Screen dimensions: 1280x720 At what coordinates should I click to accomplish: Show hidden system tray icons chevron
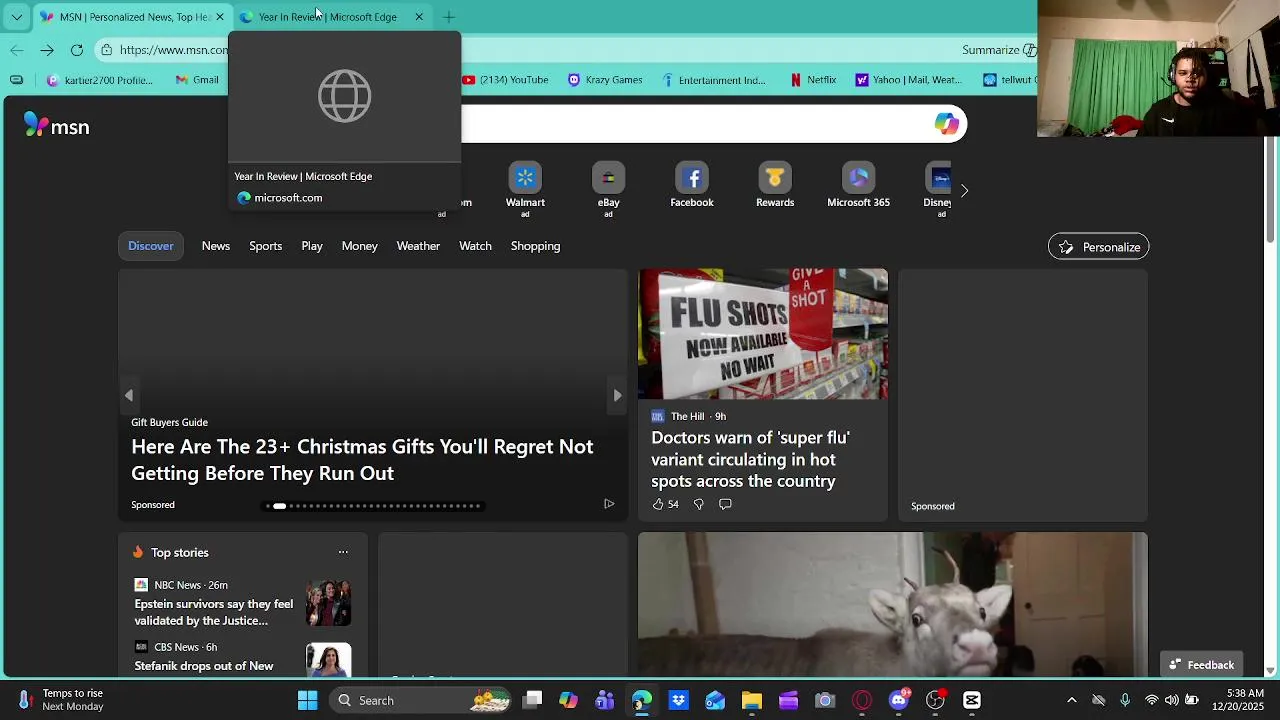(x=1072, y=700)
